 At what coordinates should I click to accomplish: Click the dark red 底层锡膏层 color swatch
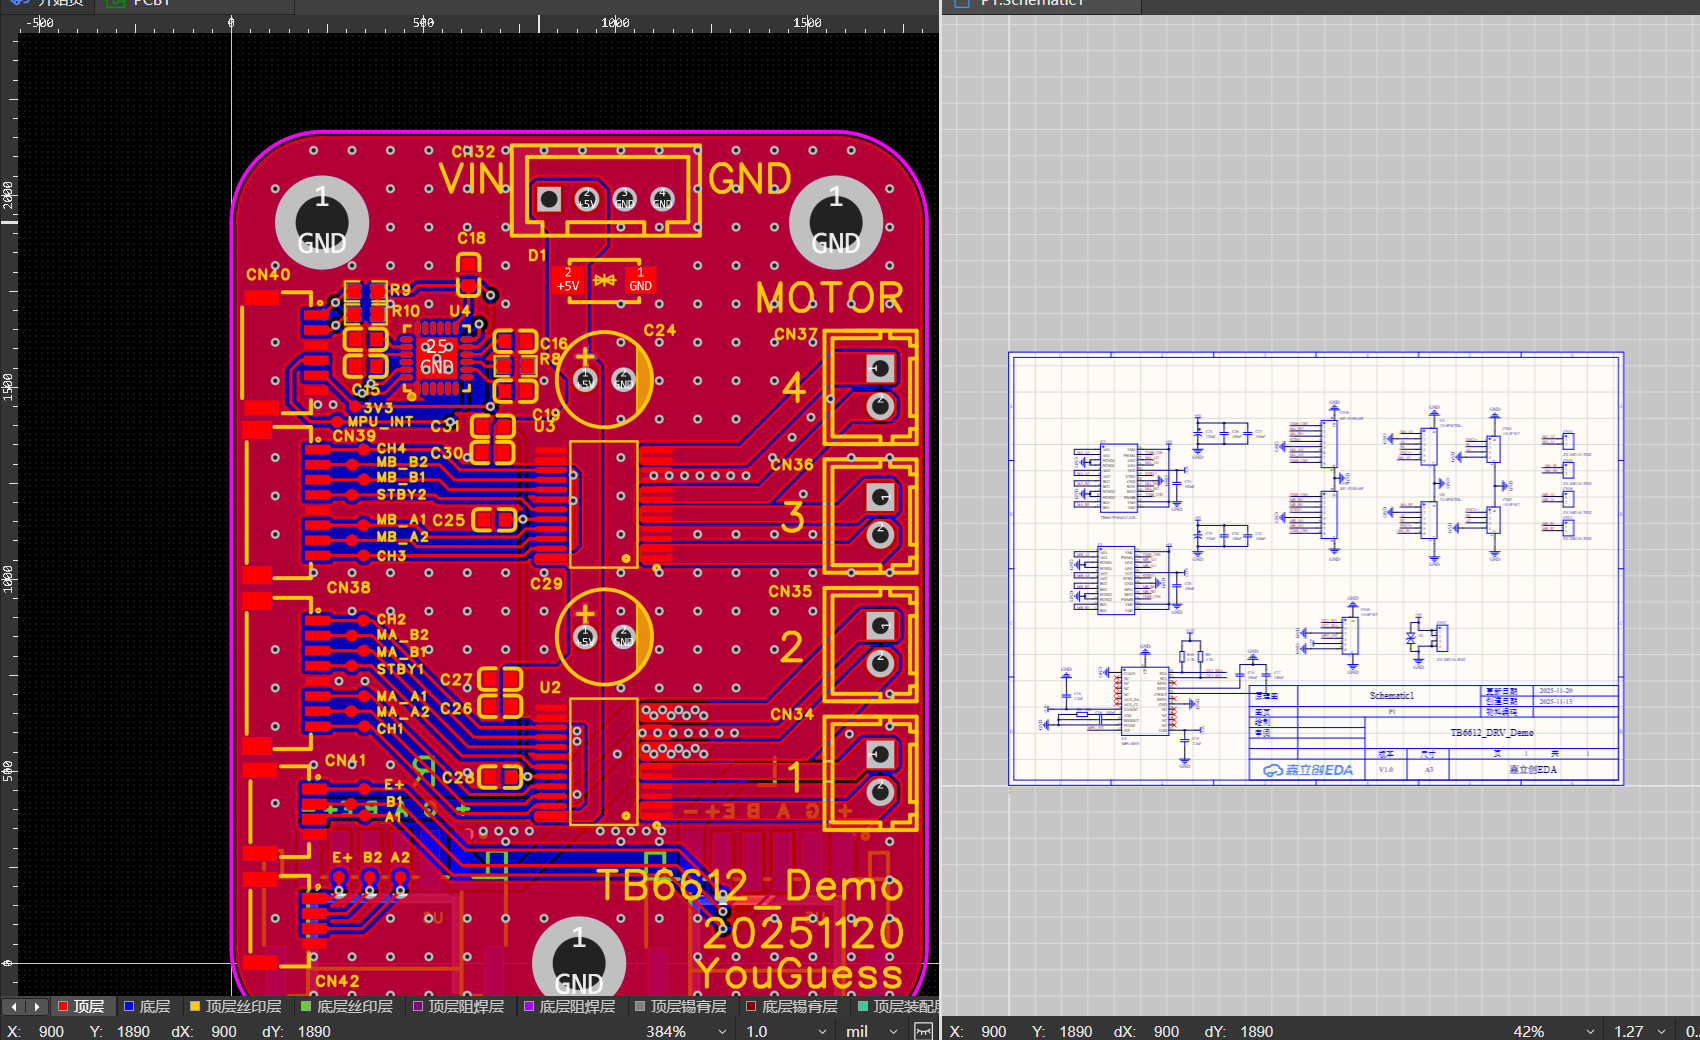point(751,1006)
